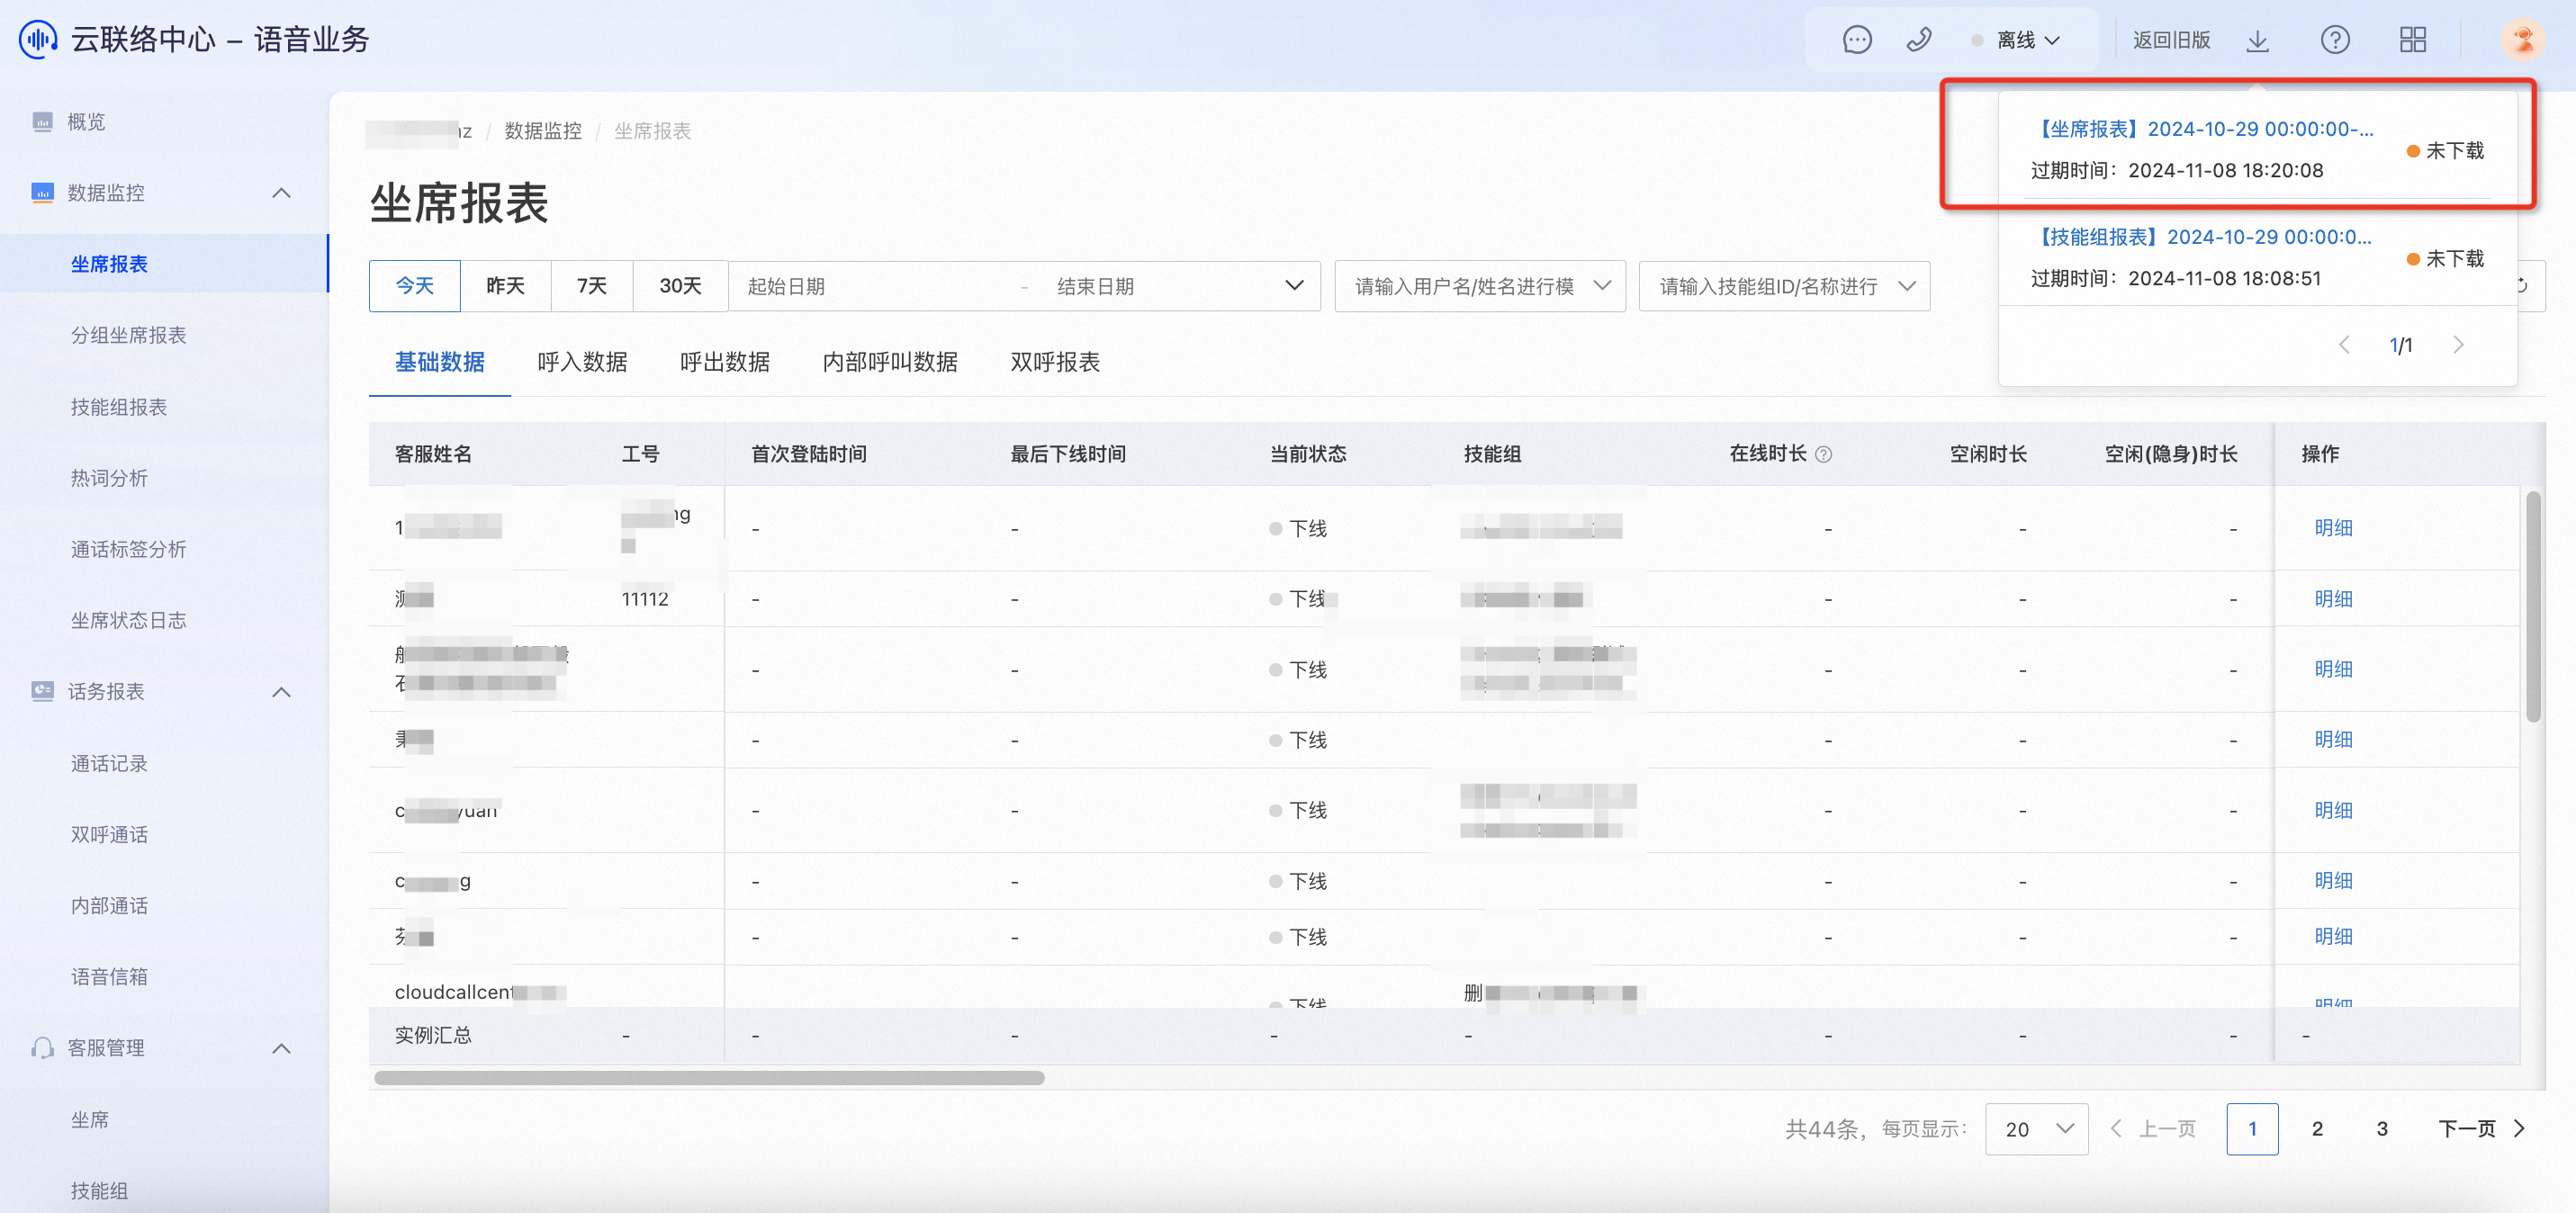Click the user avatar in header
Viewport: 2576px width, 1213px height.
click(2522, 40)
